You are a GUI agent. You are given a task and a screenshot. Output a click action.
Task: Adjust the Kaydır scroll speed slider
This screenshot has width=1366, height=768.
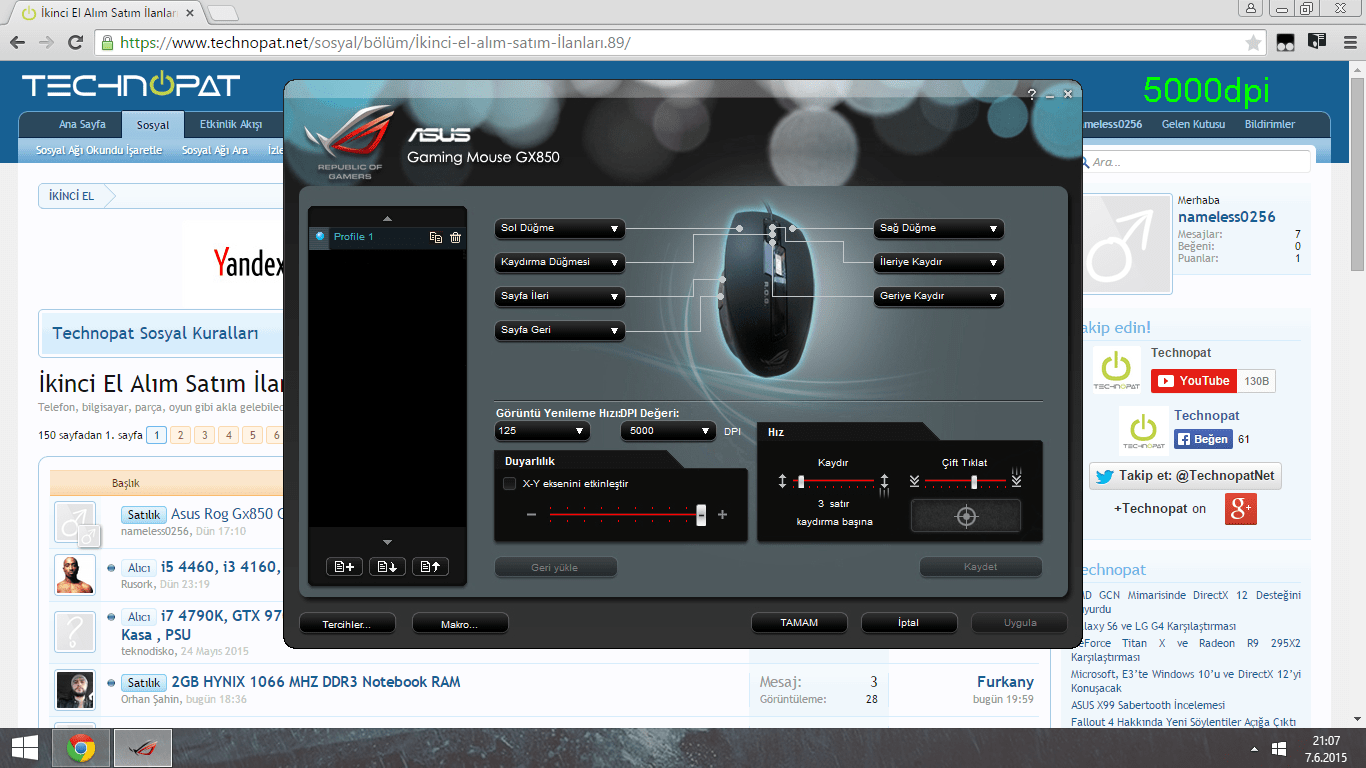click(801, 482)
